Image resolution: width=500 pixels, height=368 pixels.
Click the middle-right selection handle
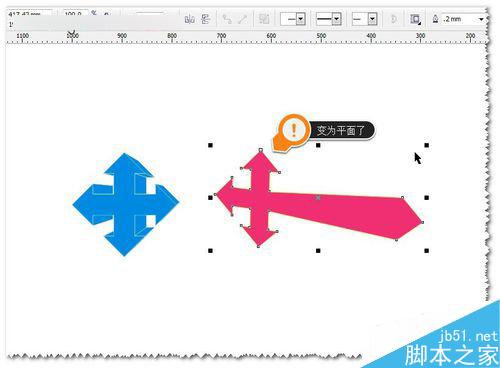pos(427,198)
